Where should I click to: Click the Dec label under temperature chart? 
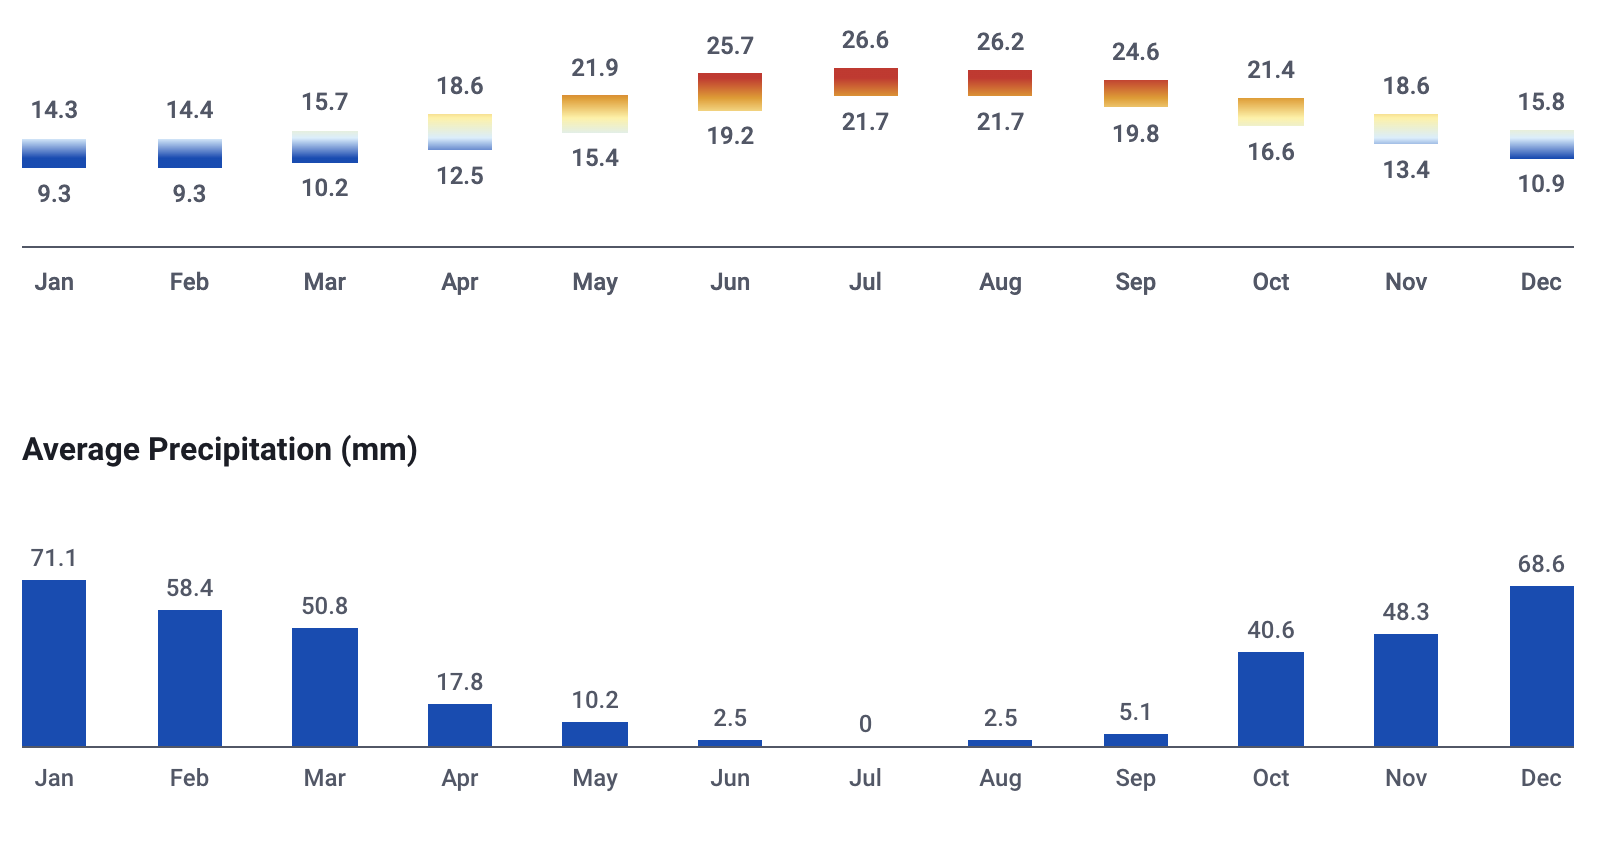(1541, 282)
